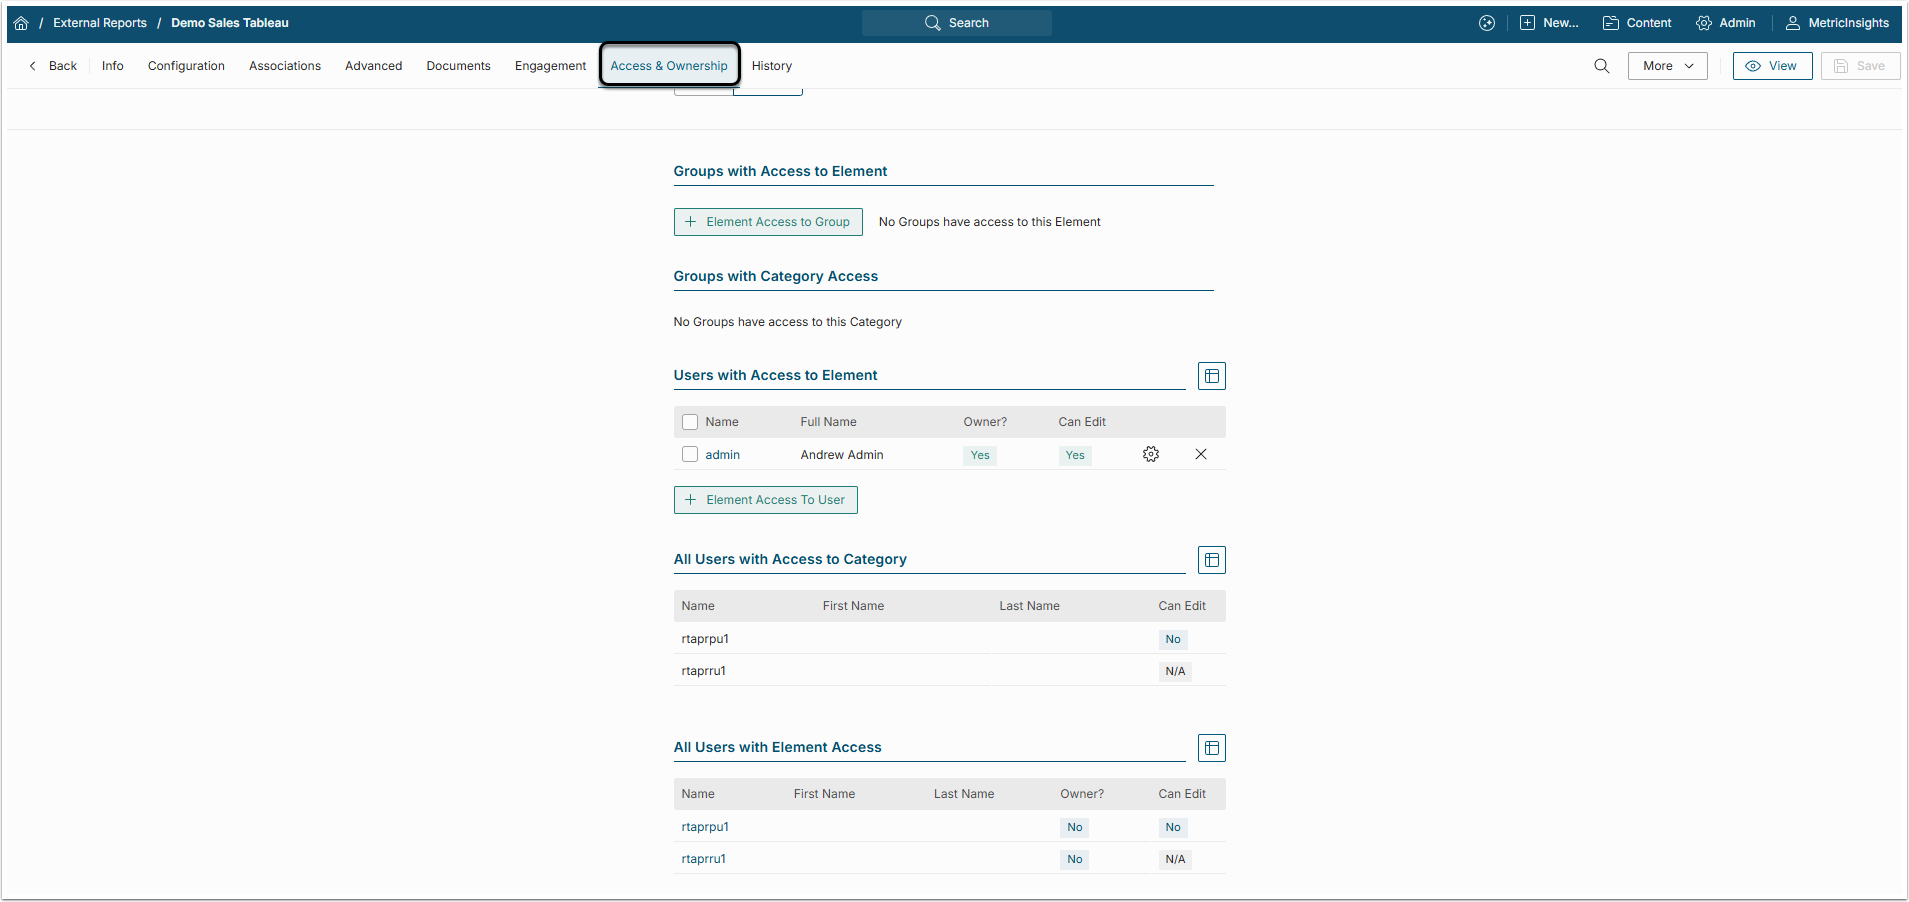Open gear settings for admin user
This screenshot has height=902, width=1909.
[1151, 455]
